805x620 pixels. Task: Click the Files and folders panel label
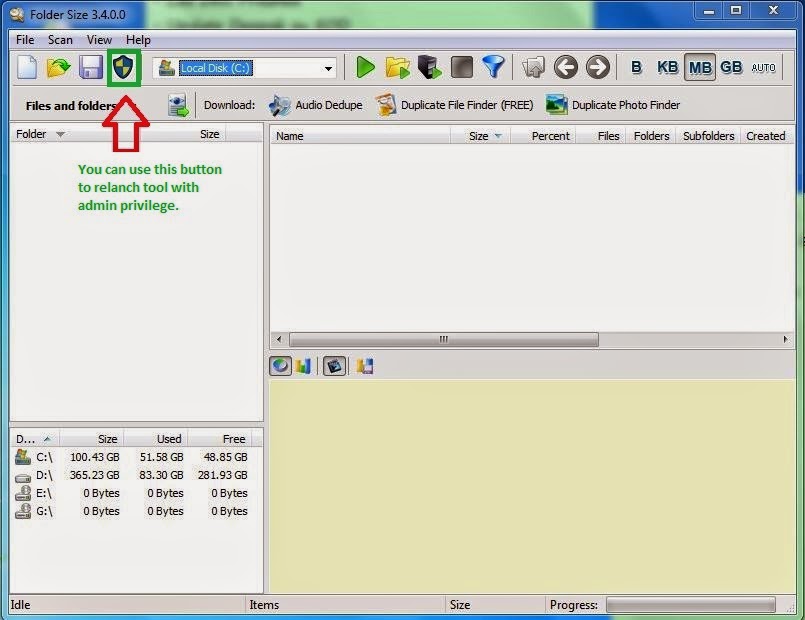(x=71, y=106)
